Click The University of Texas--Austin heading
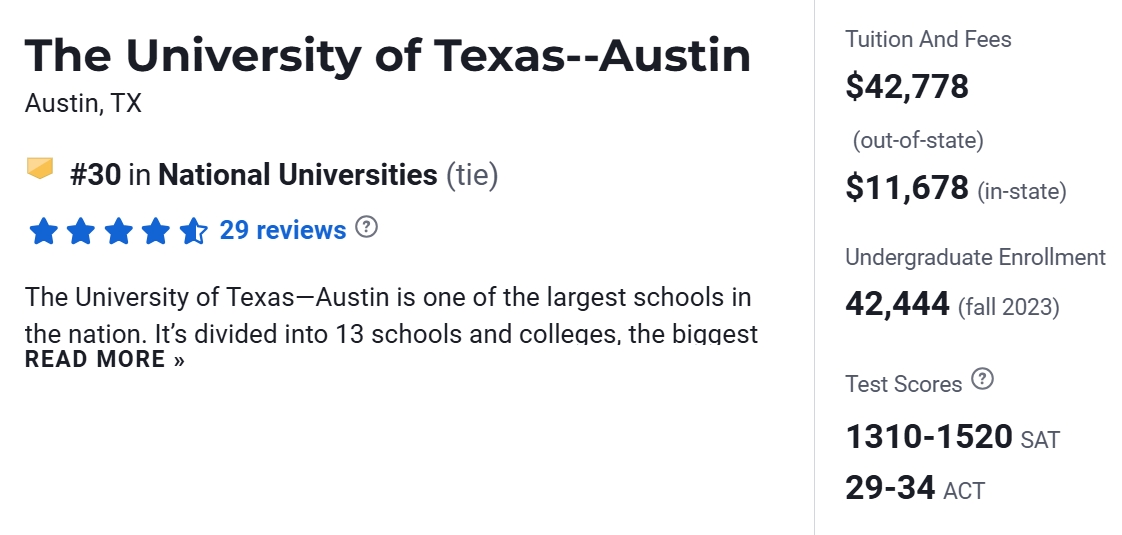The height and width of the screenshot is (535, 1122). pos(387,56)
